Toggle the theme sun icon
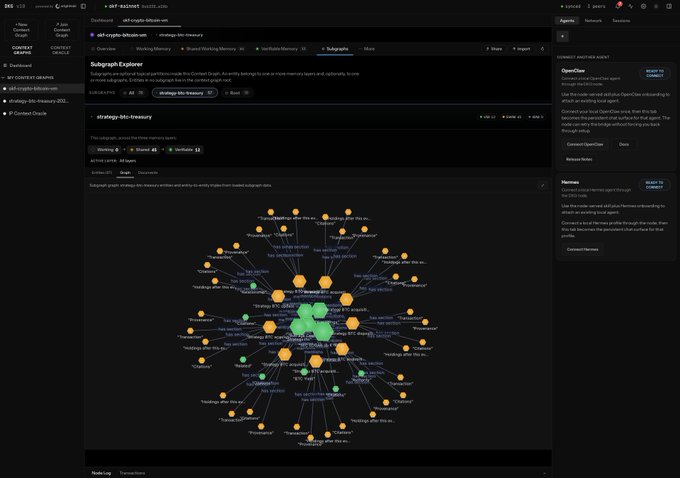680x478 pixels. [x=656, y=7]
